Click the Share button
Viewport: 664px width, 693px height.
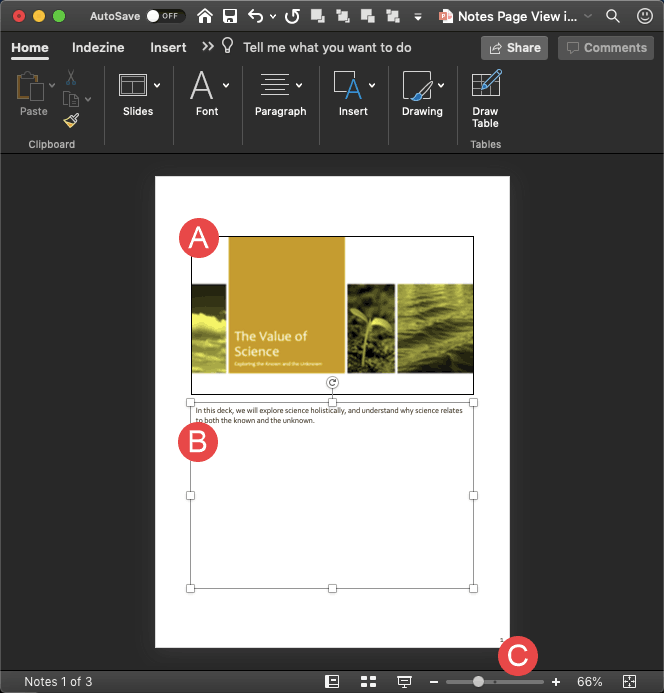515,48
